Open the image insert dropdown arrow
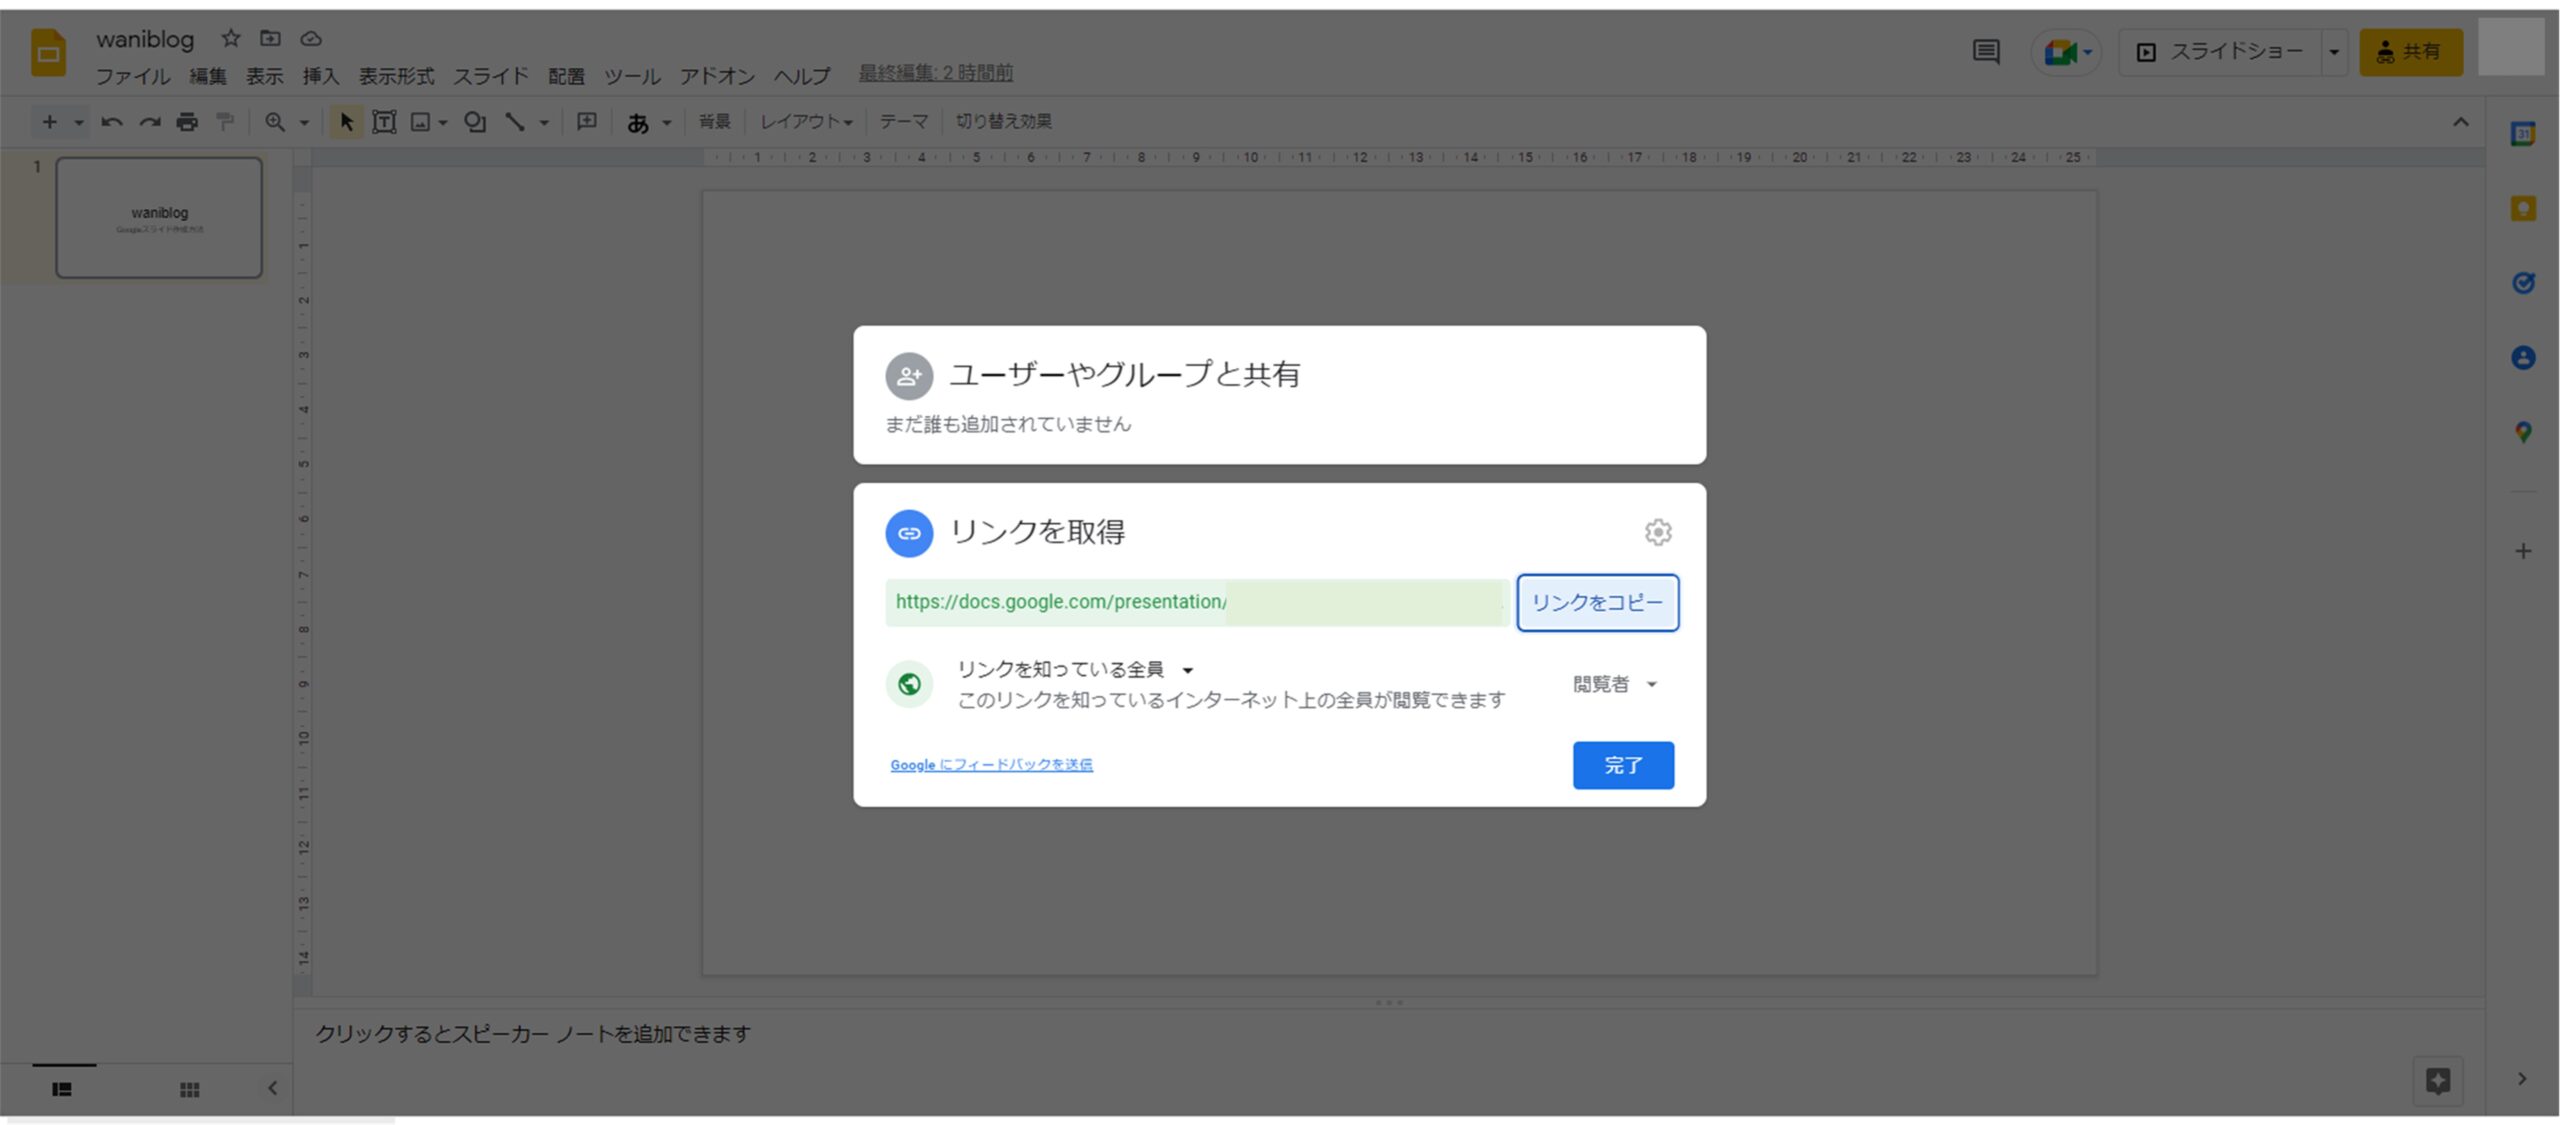 point(443,123)
